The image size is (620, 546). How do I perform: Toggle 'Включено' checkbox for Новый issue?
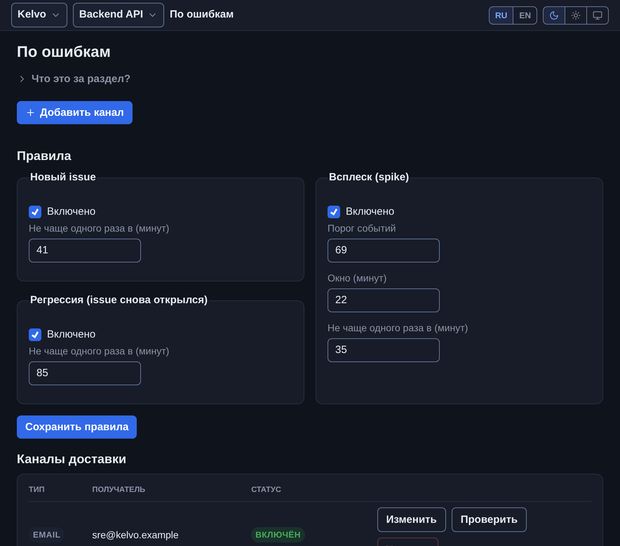point(35,212)
